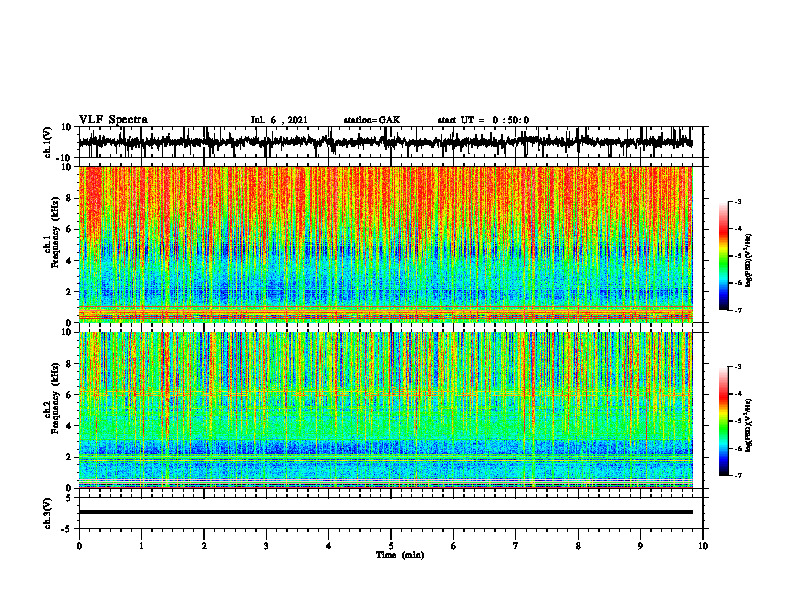Click the ch.1 spectrogram plot area
This screenshot has height=612, width=792.
[386, 244]
